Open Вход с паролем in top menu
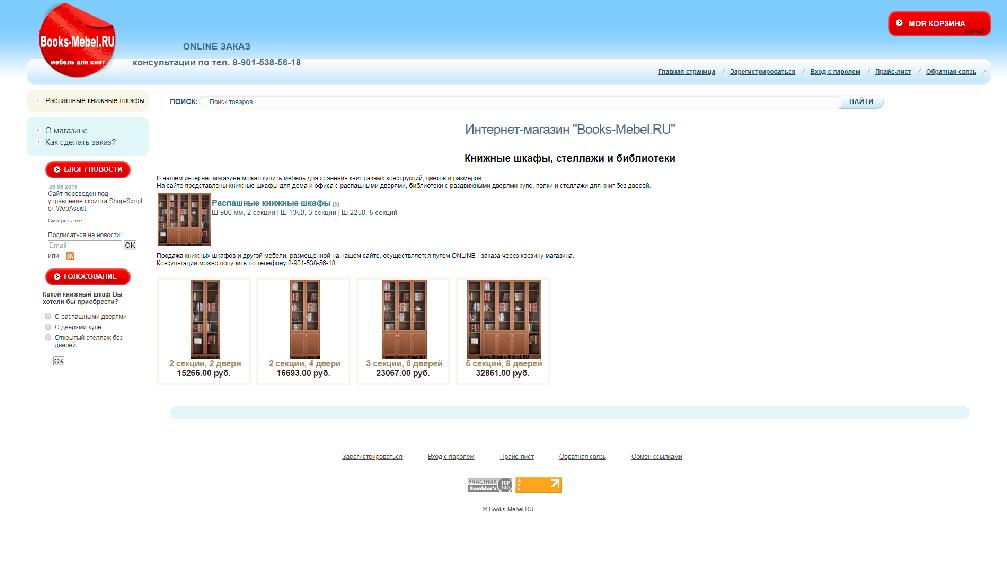This screenshot has width=1007, height=572. click(835, 71)
